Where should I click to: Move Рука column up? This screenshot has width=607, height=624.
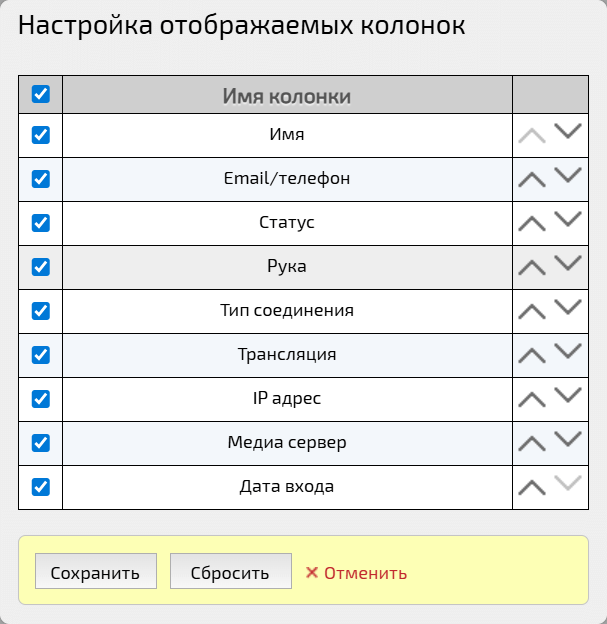tap(532, 268)
